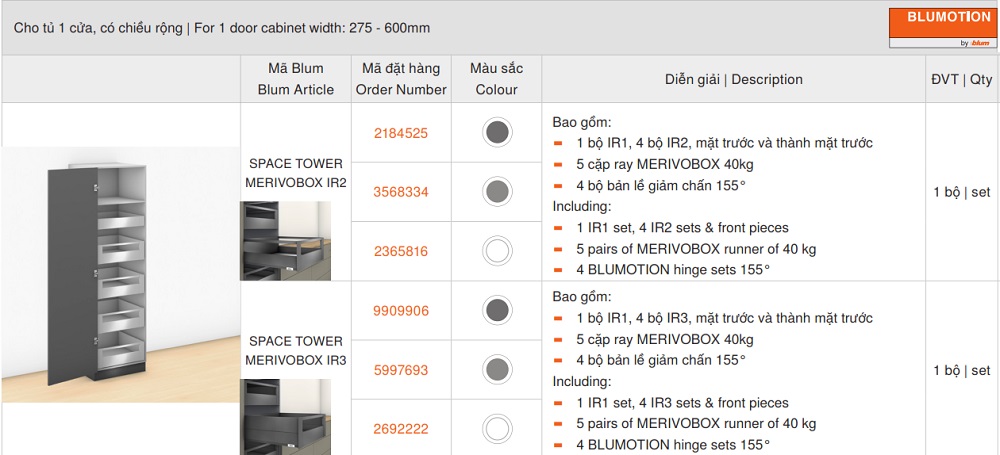The image size is (1000, 455).
Task: Select white swatch for order 2692222
Action: [x=497, y=429]
